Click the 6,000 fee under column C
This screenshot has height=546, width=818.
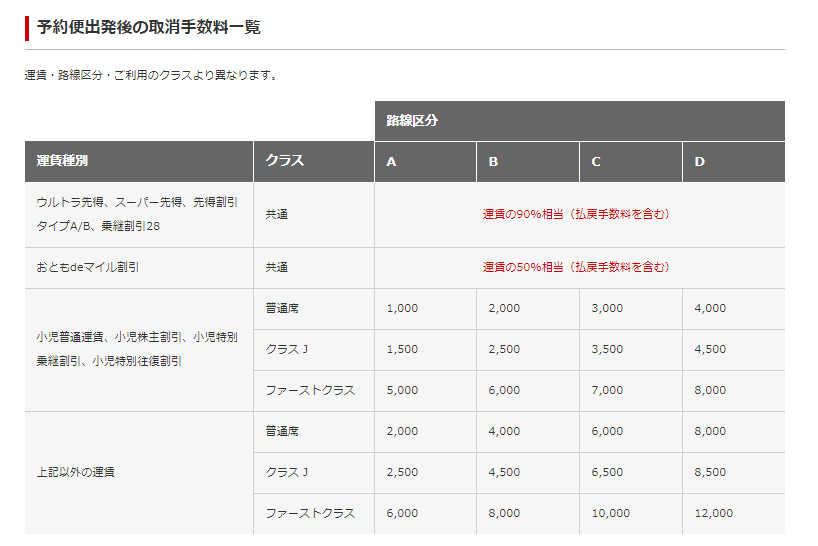(x=631, y=432)
